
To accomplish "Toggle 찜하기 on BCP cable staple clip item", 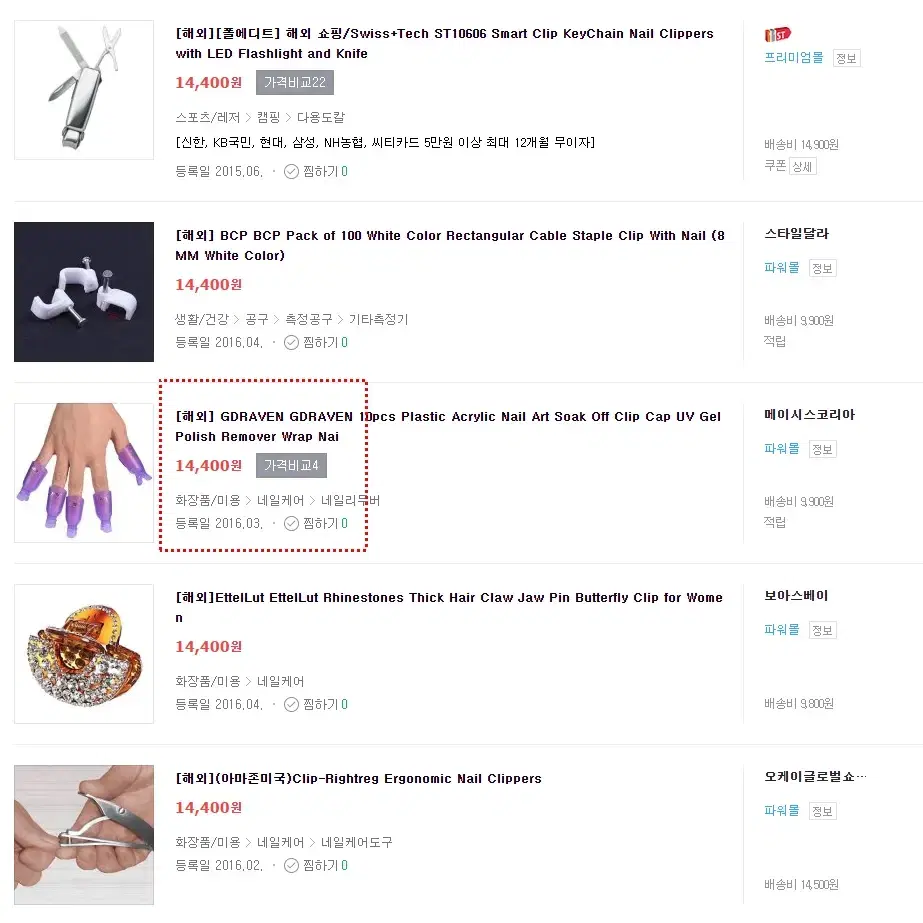I will pyautogui.click(x=316, y=343).
